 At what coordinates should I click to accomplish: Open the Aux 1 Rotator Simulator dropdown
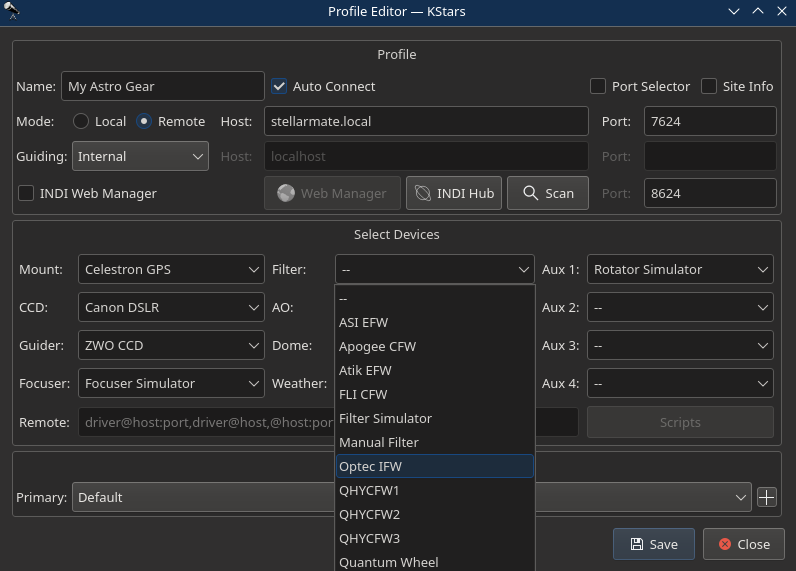[680, 270]
